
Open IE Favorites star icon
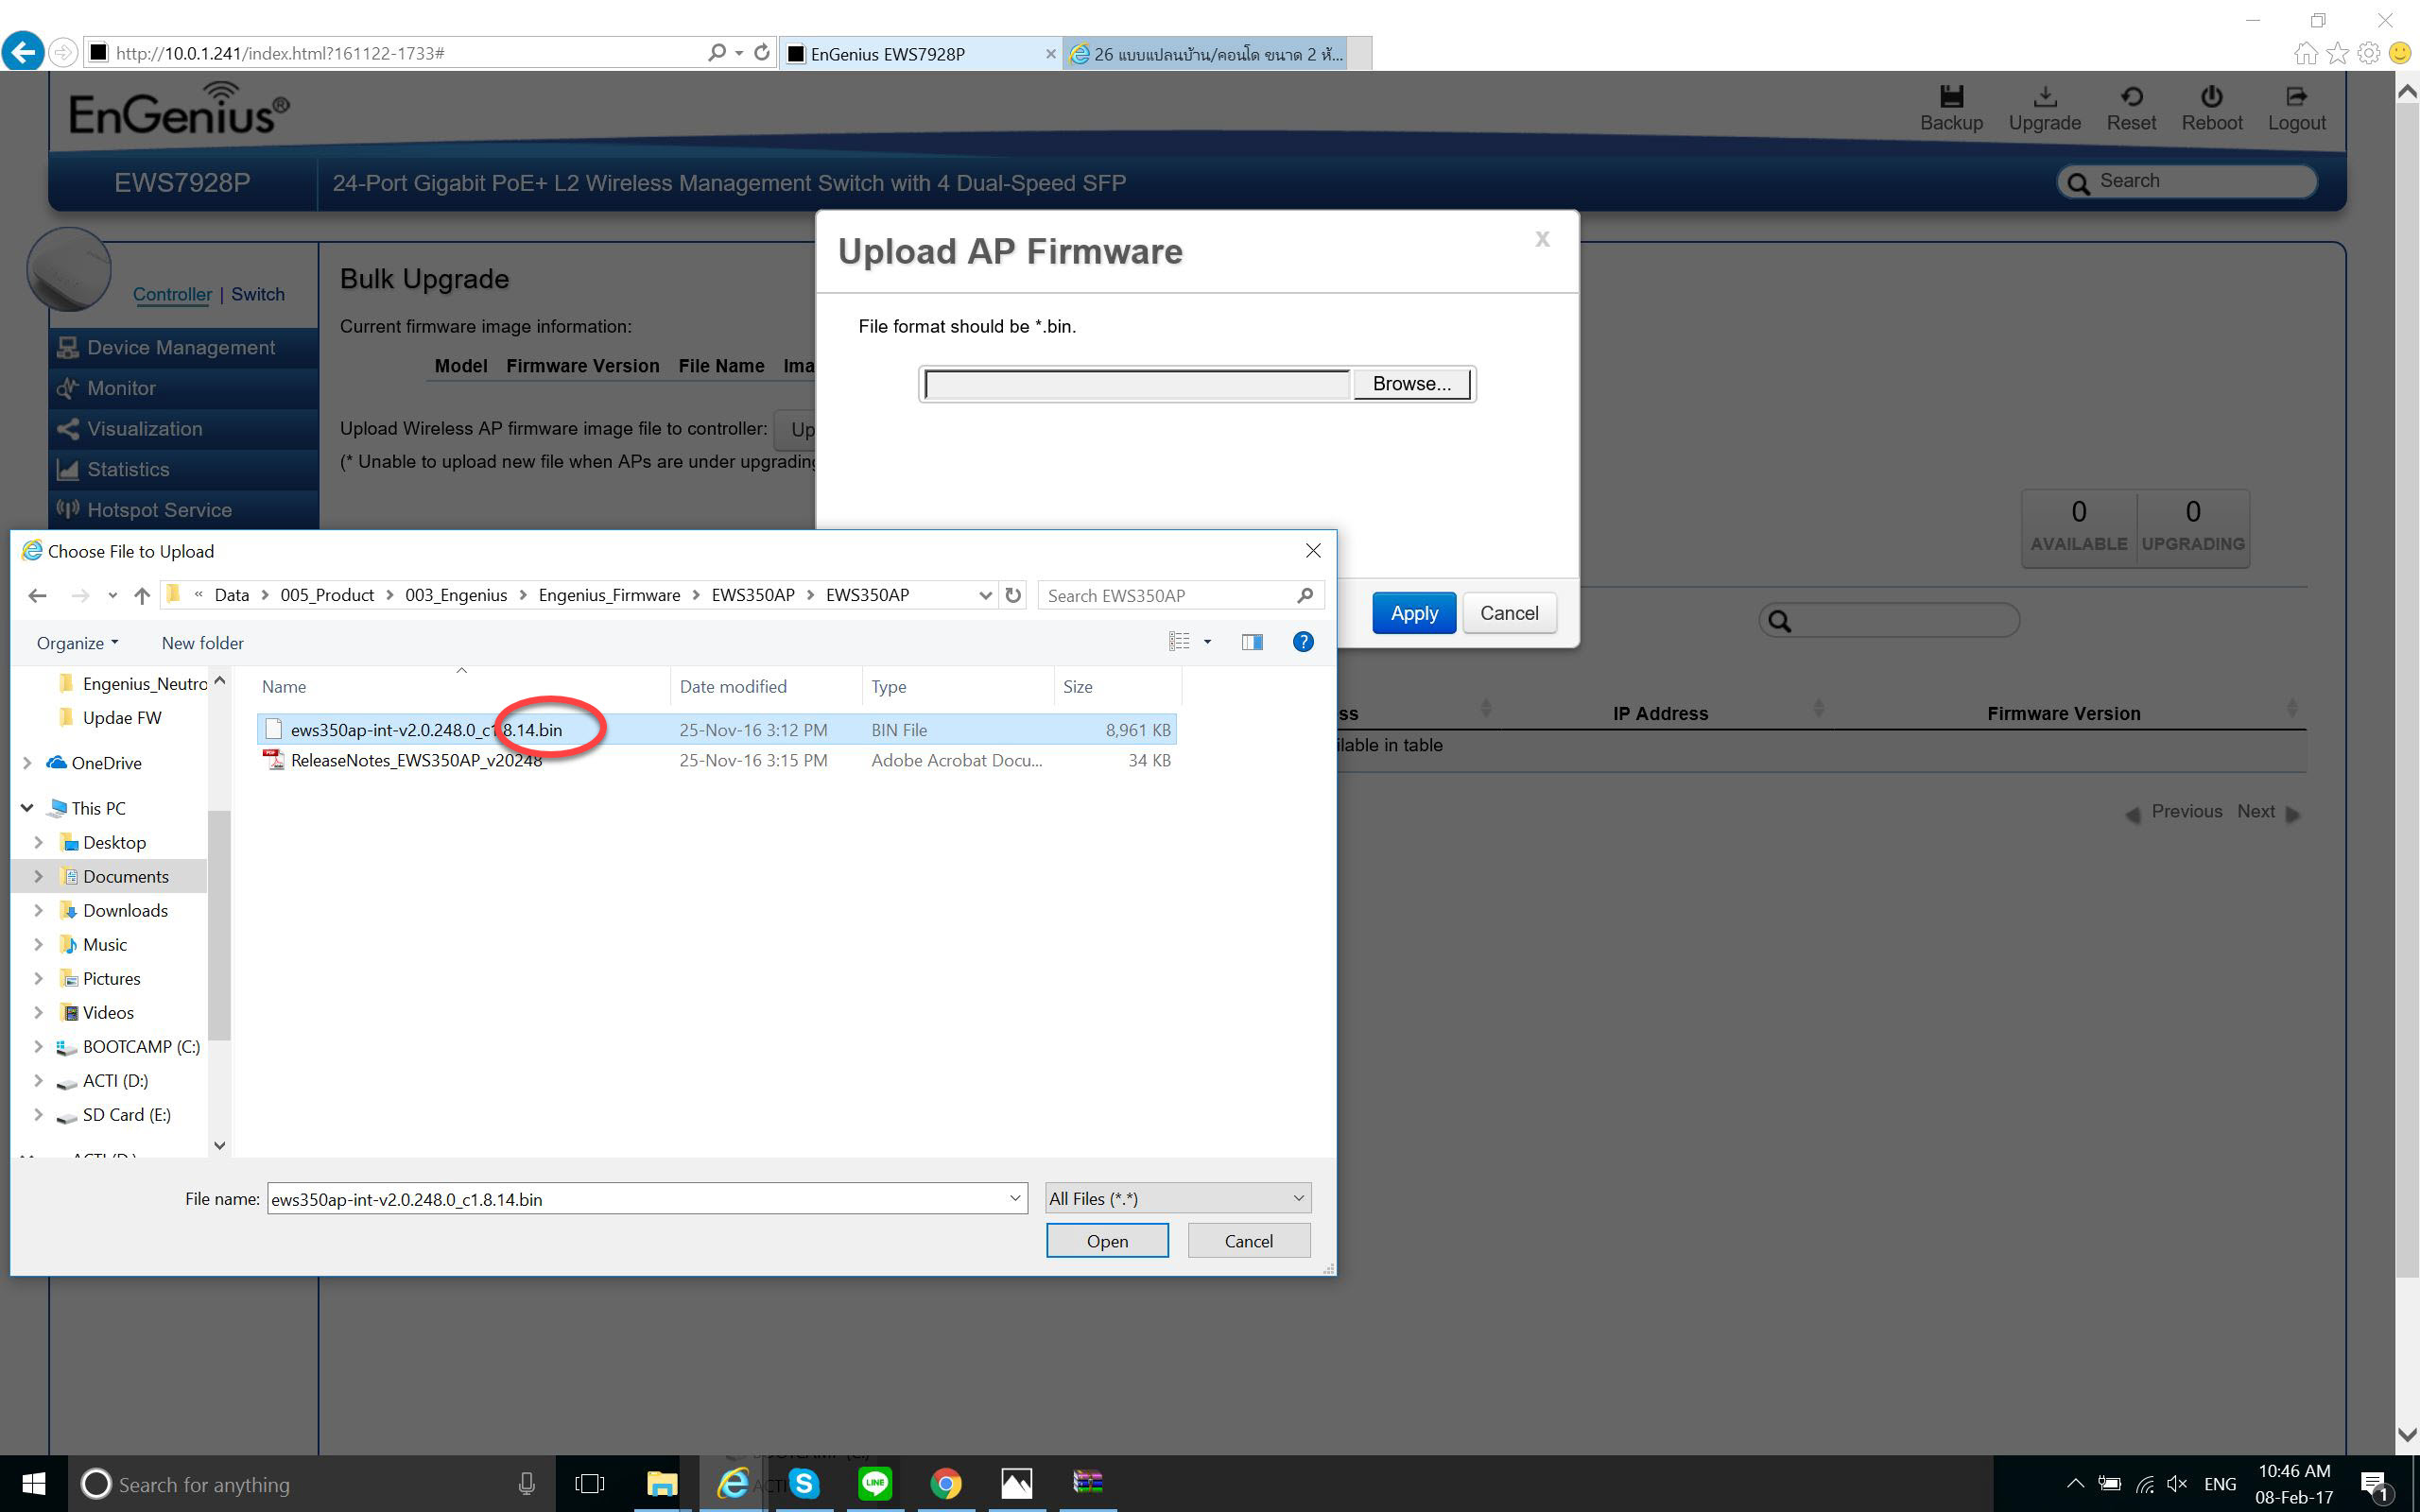(2337, 53)
